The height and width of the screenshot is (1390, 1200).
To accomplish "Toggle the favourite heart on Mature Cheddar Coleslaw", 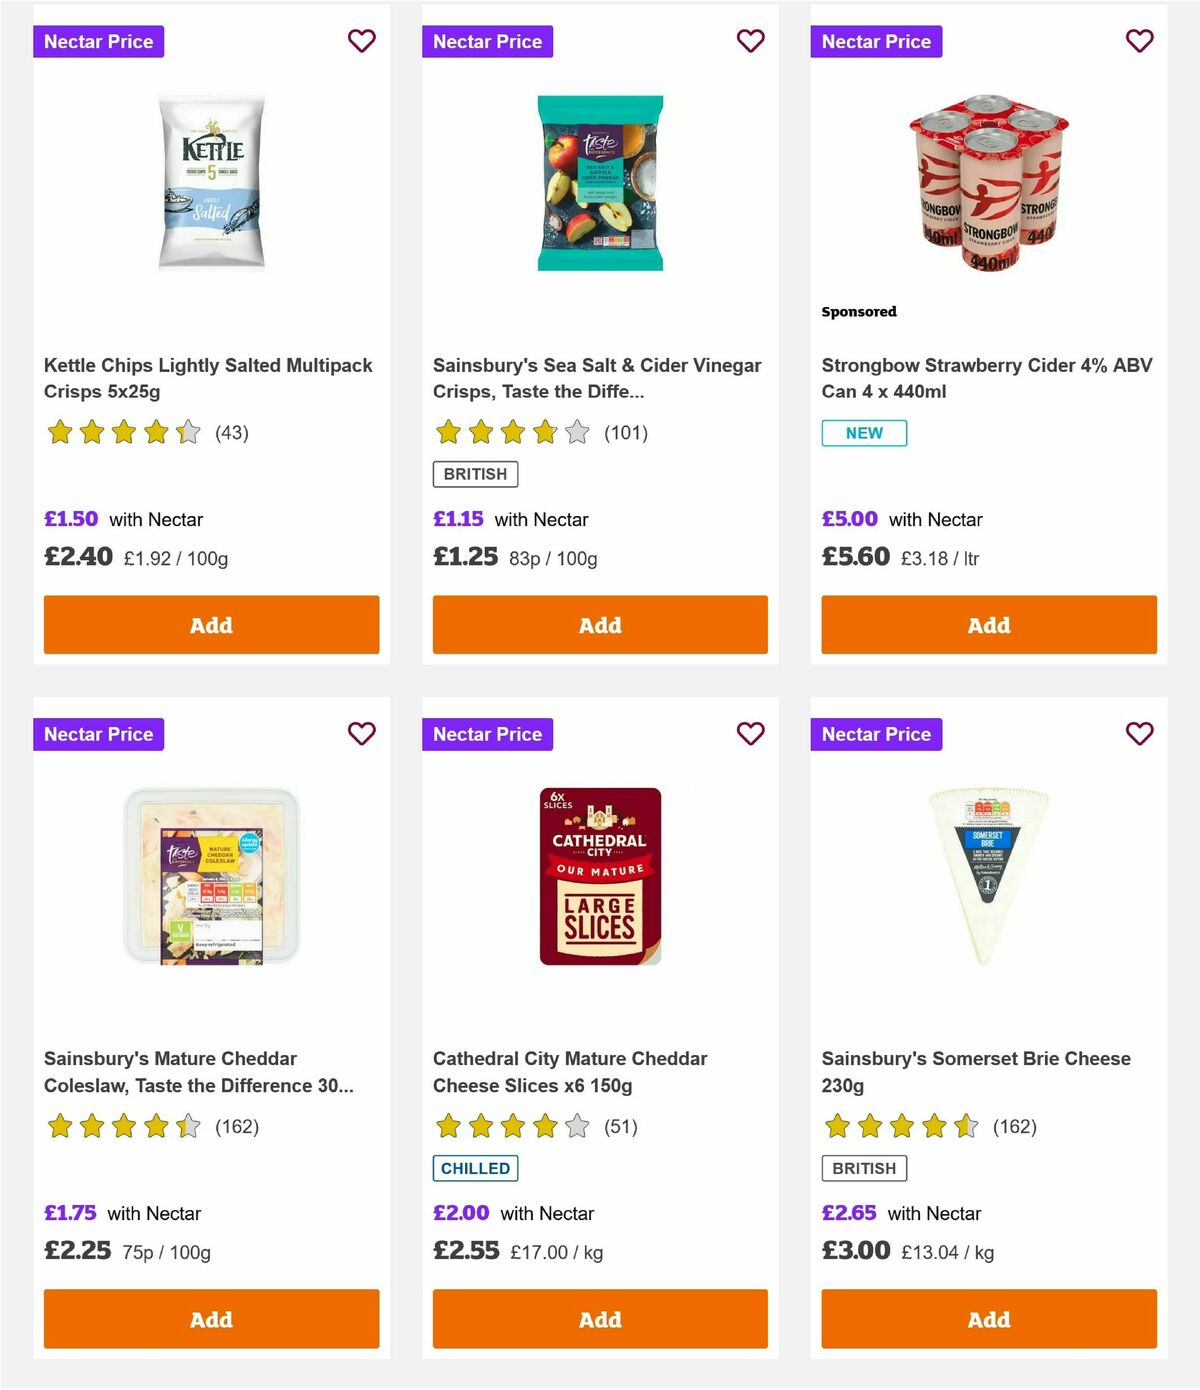I will [x=362, y=733].
